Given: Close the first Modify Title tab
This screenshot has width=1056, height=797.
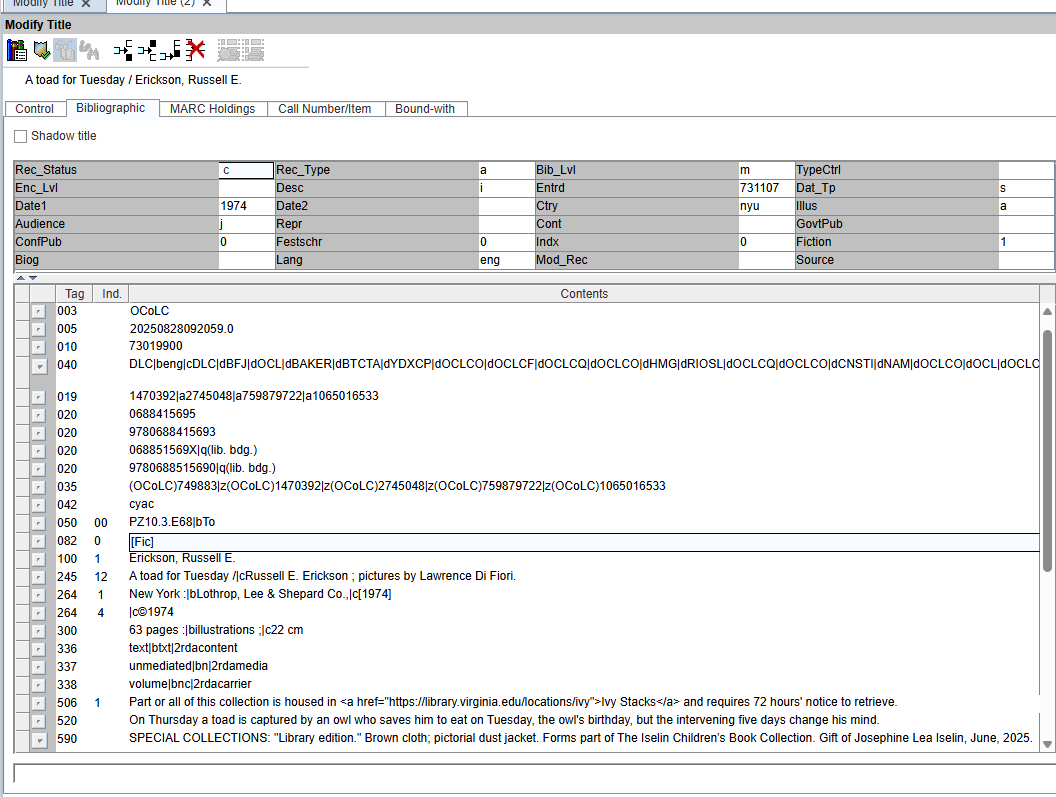Looking at the screenshot, I should click(x=86, y=3).
